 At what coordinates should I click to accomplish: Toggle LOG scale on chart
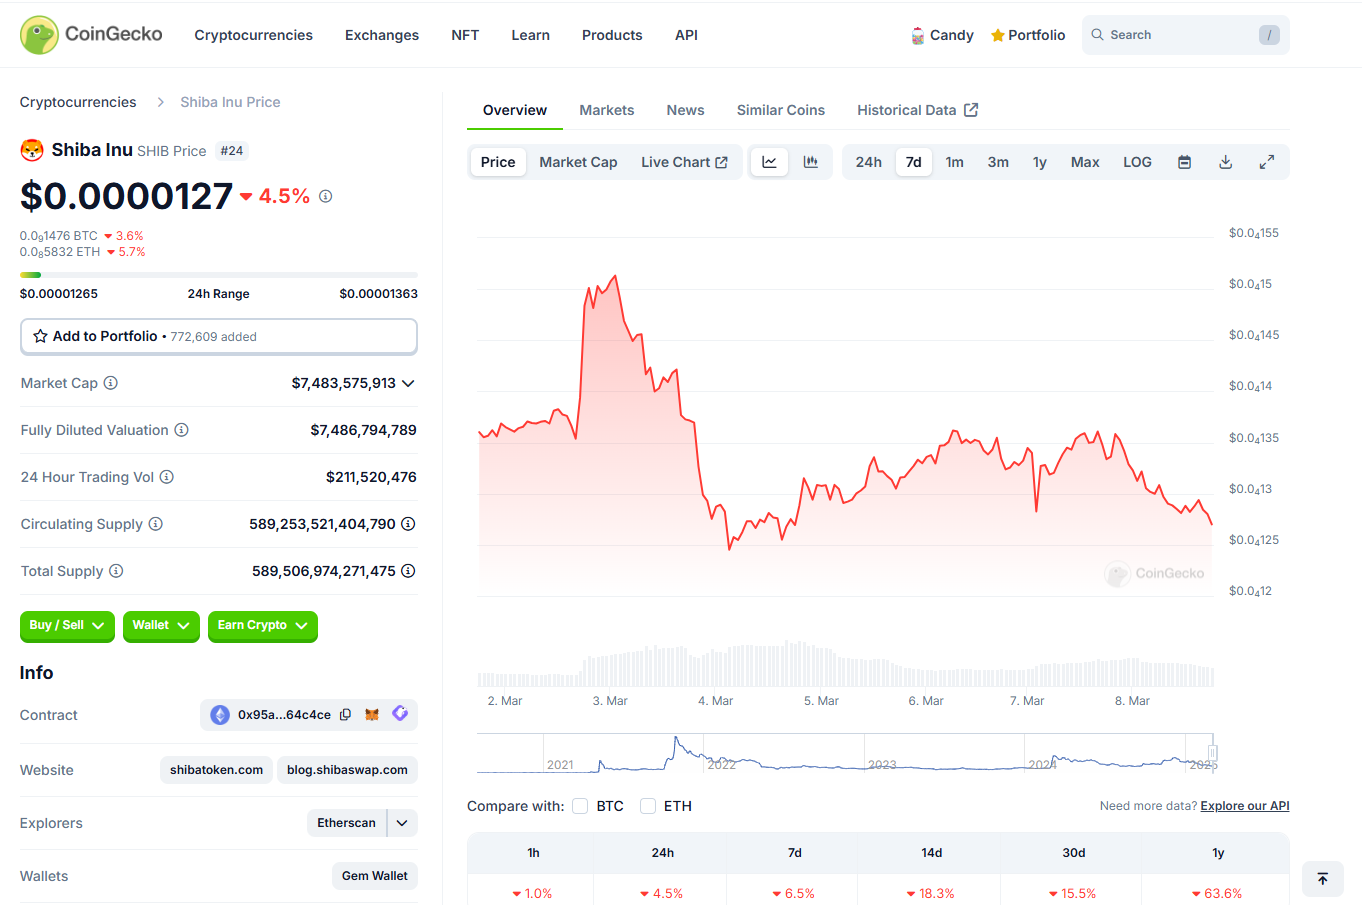point(1137,162)
